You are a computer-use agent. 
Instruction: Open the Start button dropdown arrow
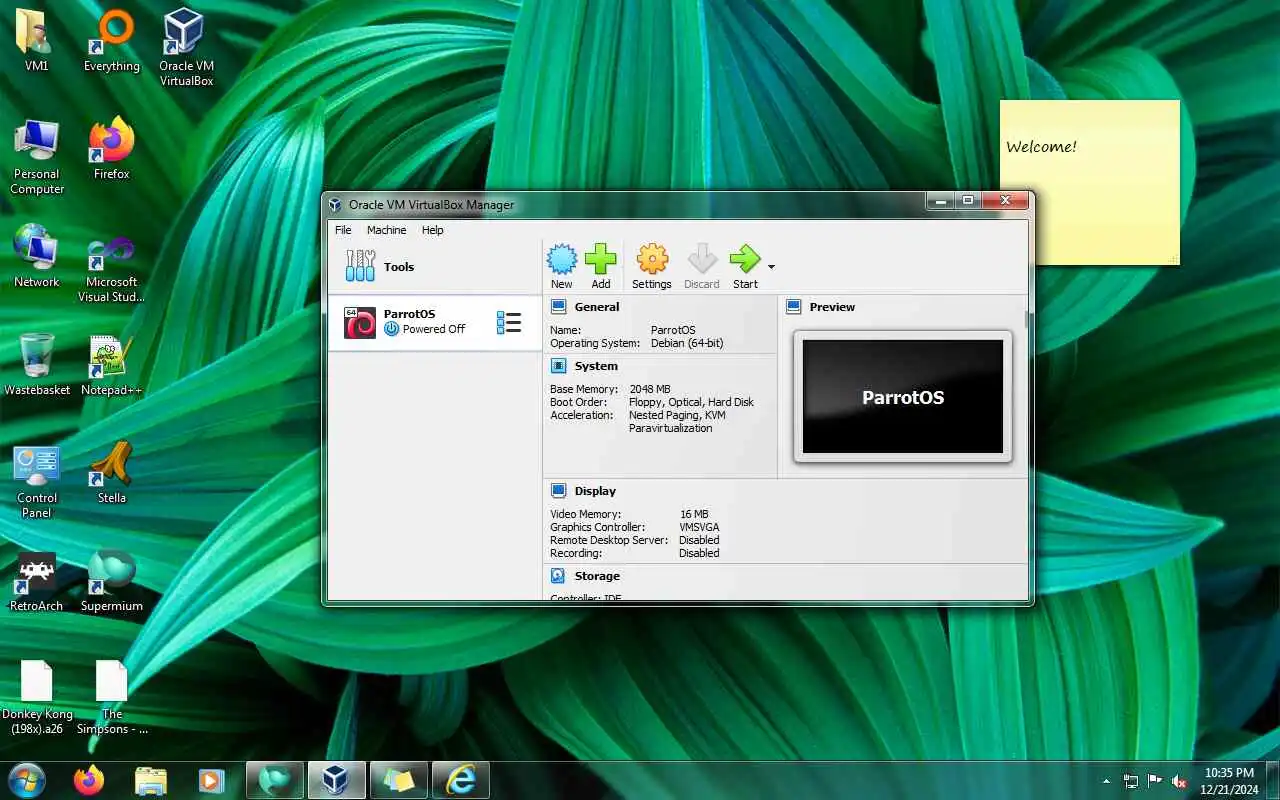click(x=771, y=267)
